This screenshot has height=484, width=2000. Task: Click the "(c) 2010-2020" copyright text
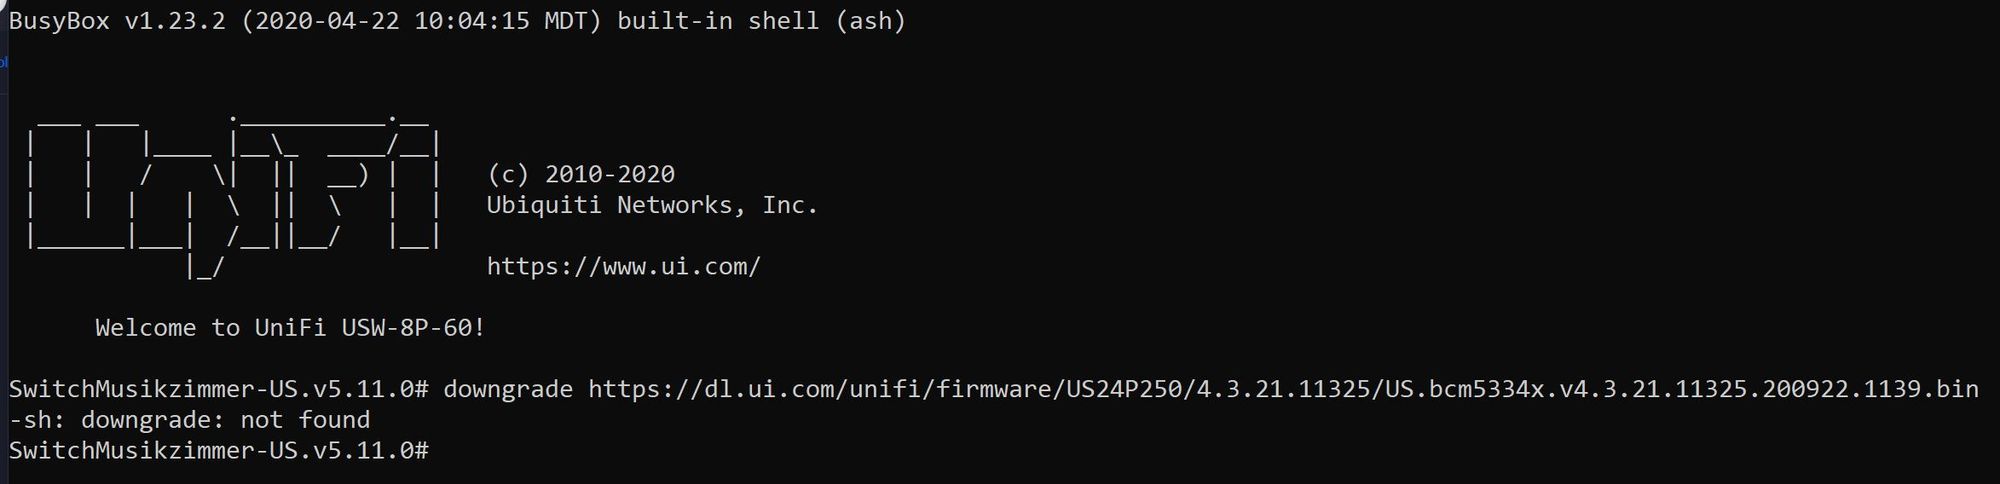(580, 175)
